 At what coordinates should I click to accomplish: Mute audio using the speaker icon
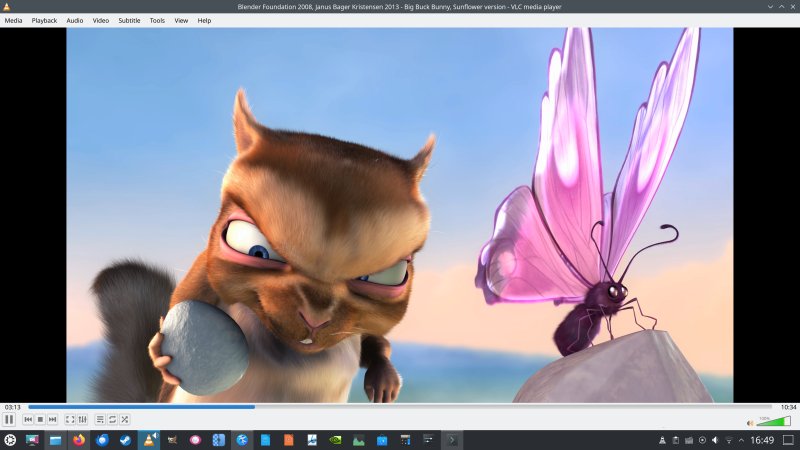(x=750, y=422)
